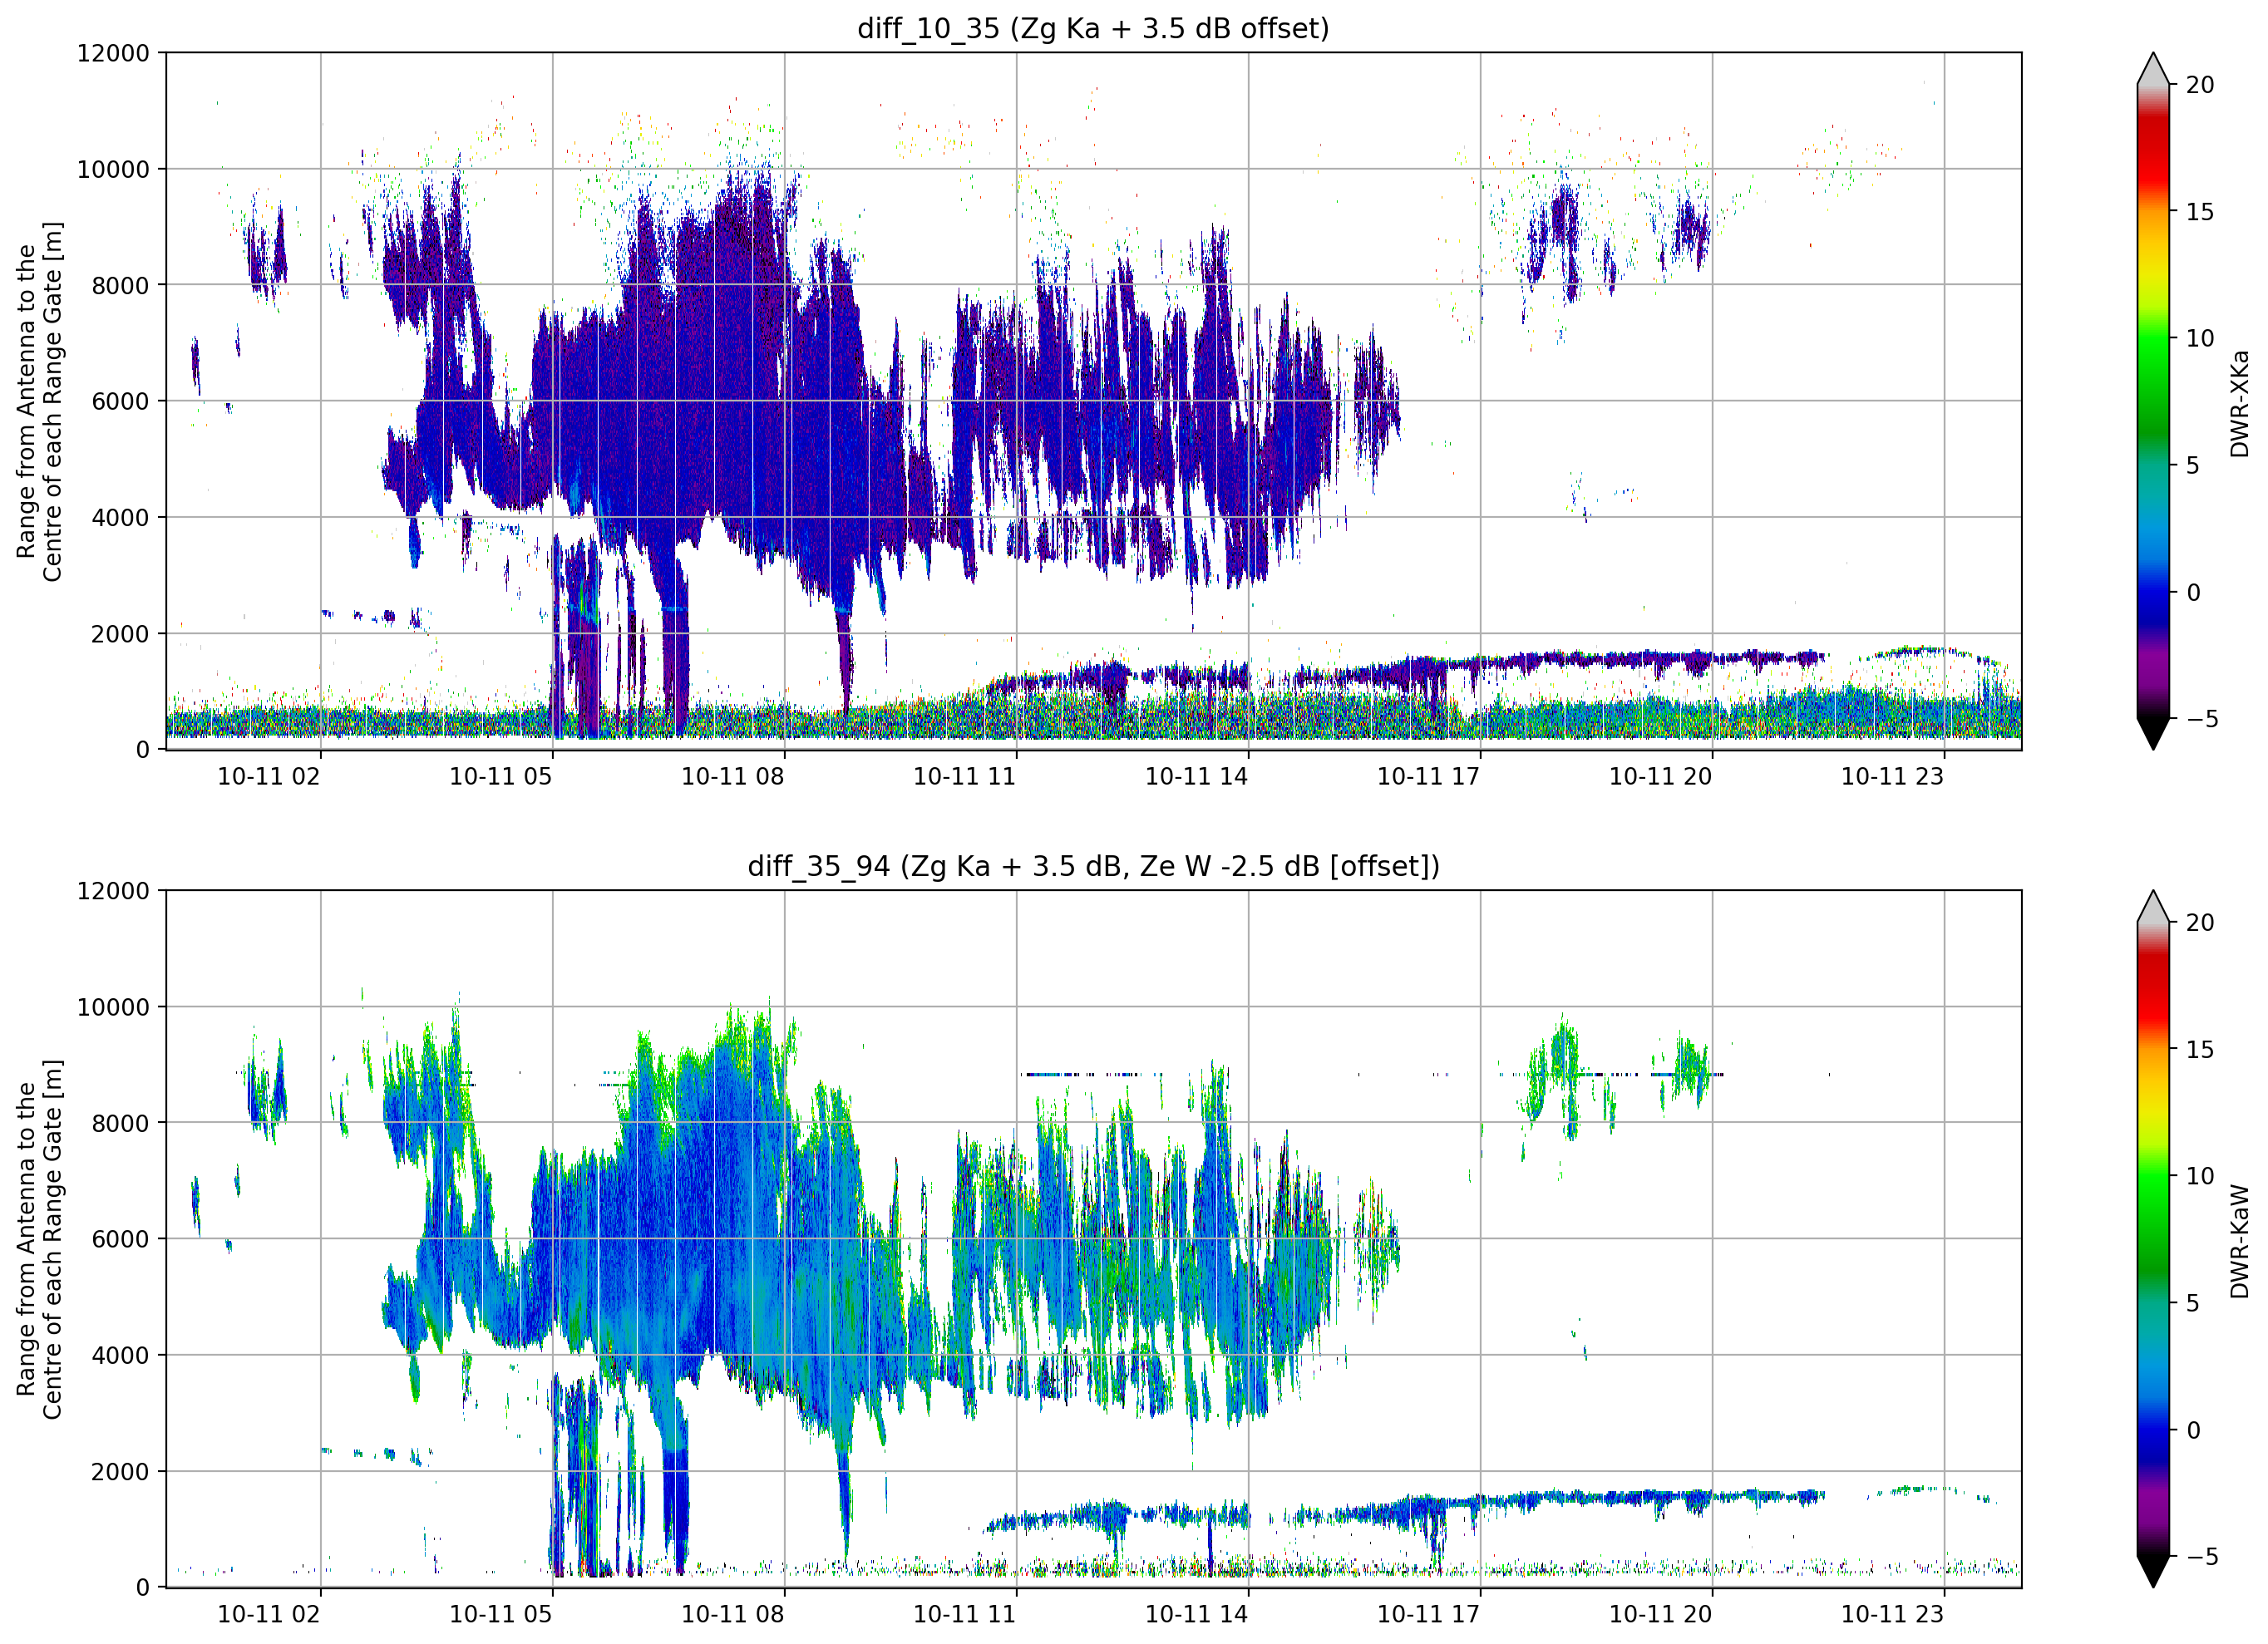The image size is (2268, 1644).
Task: Click top plot x-axis label 10-11 08
Action: [733, 776]
